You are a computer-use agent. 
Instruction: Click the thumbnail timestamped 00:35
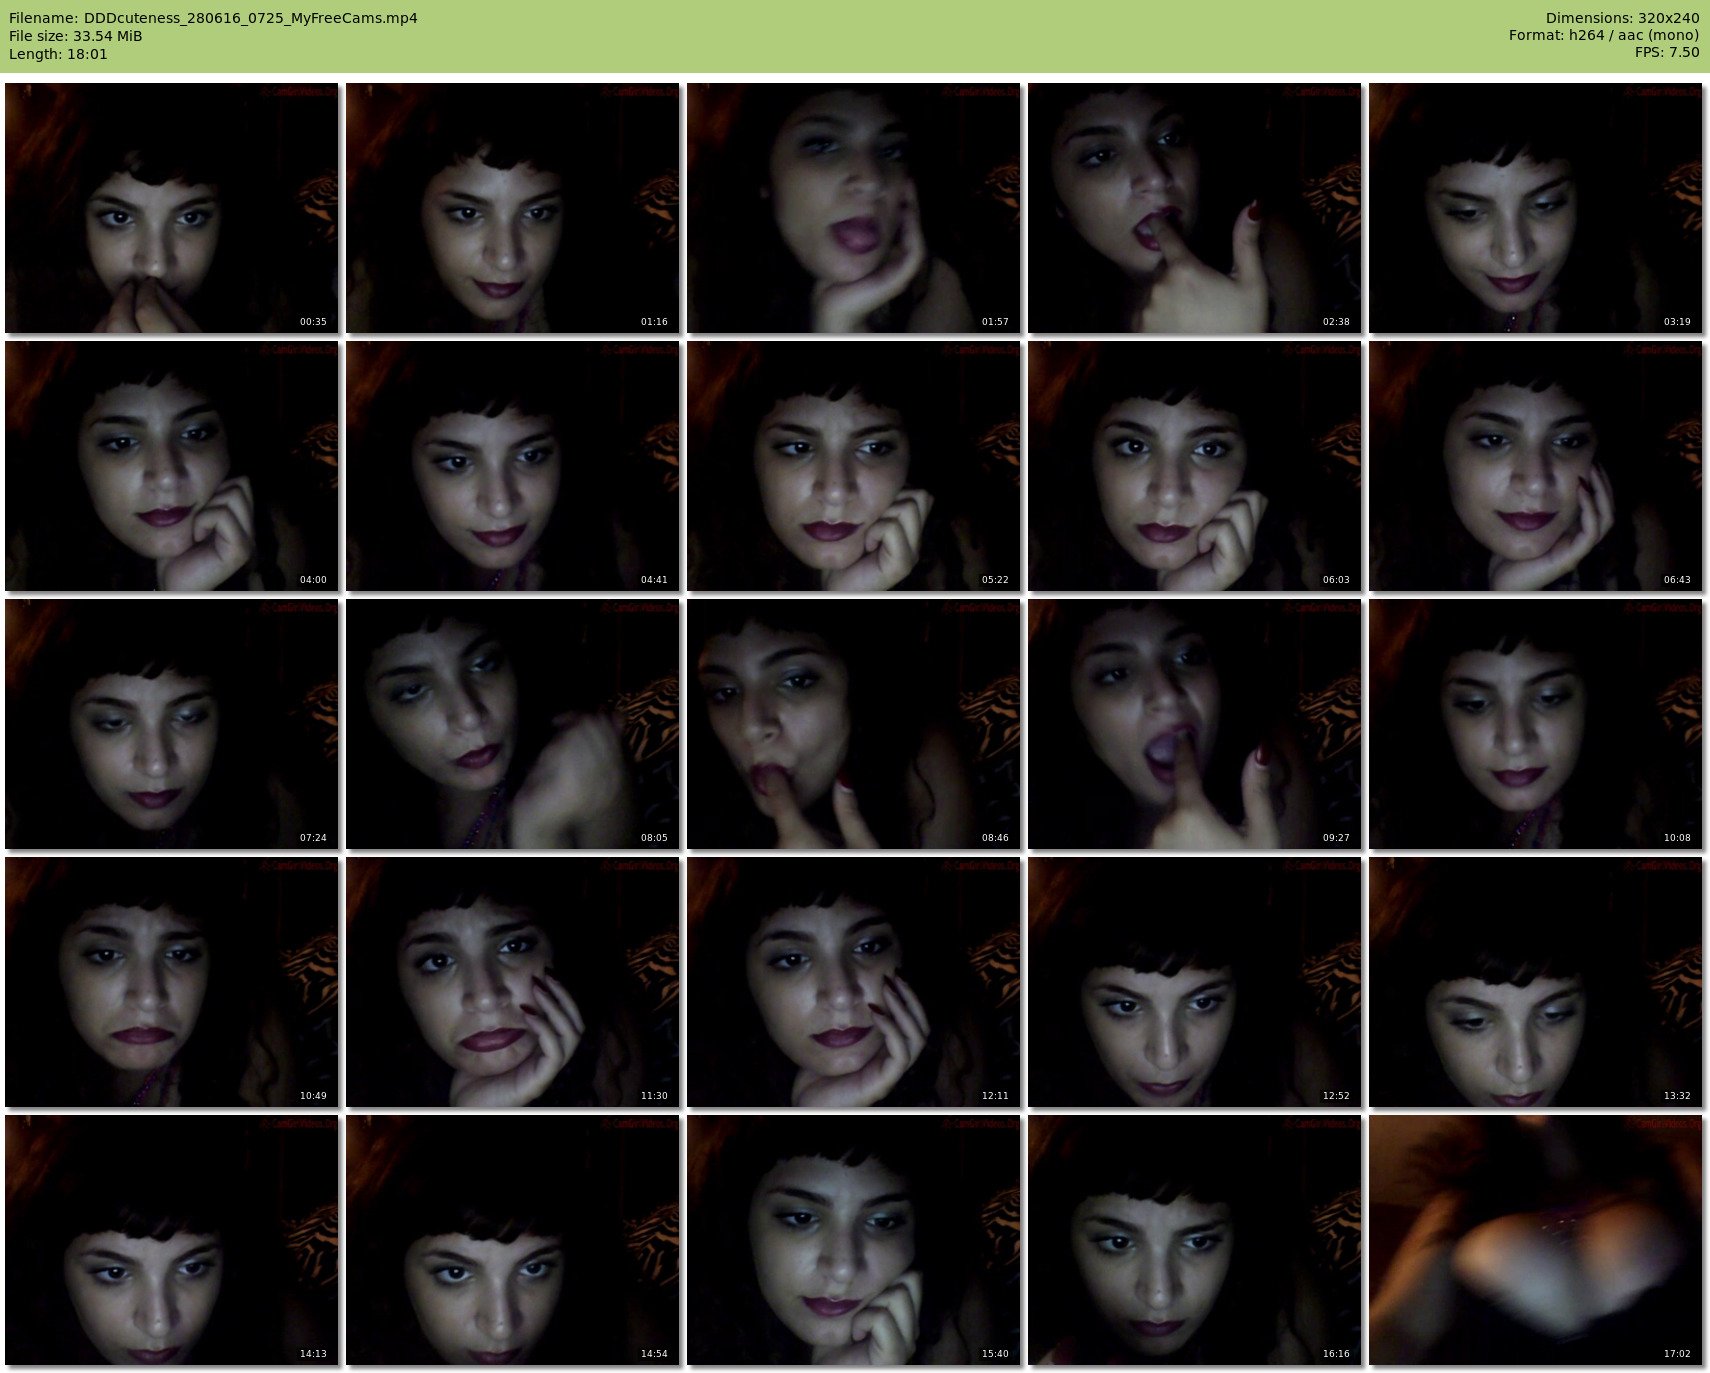pos(171,208)
